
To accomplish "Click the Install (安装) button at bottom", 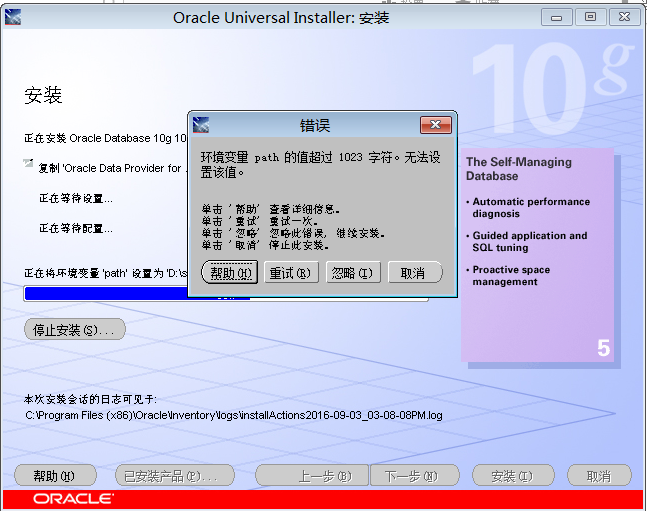I will pos(513,476).
